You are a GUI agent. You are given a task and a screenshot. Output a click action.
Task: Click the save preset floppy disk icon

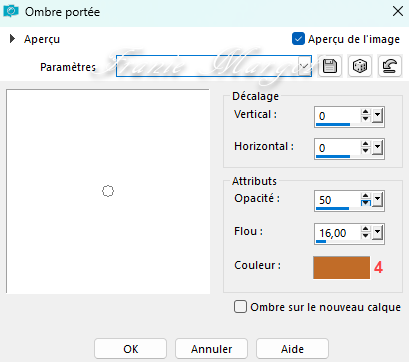[x=330, y=66]
